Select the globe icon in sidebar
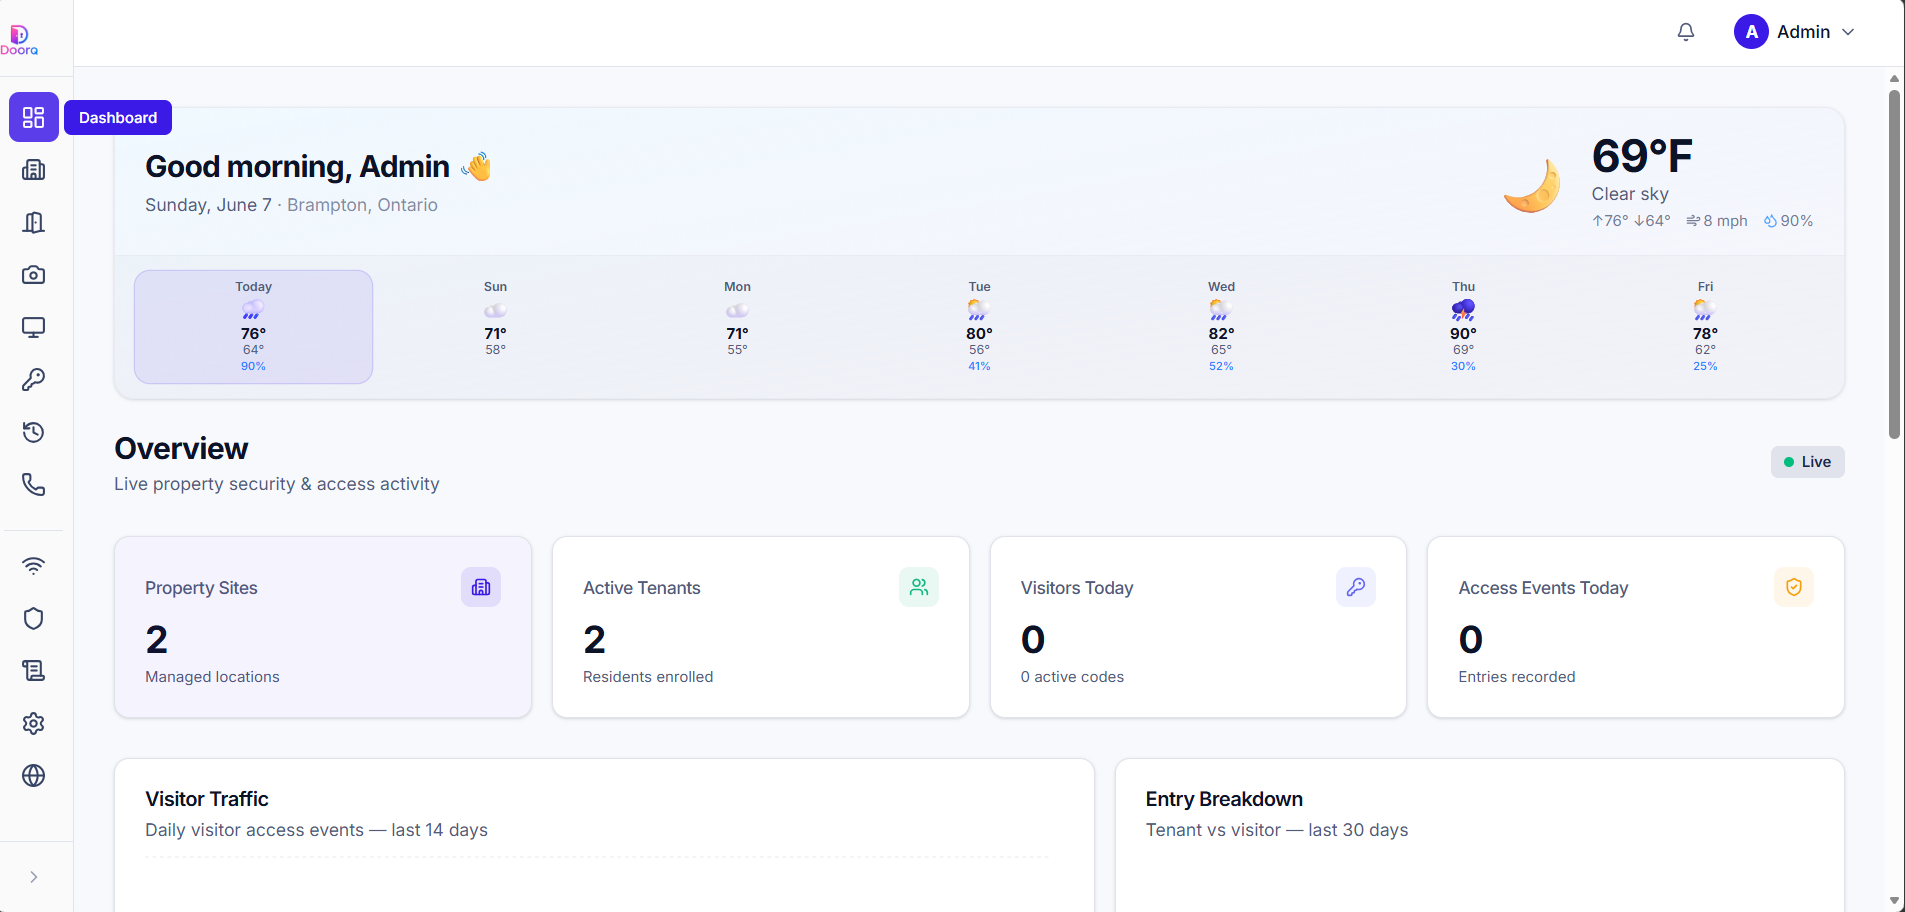Image resolution: width=1905 pixels, height=912 pixels. [x=34, y=776]
